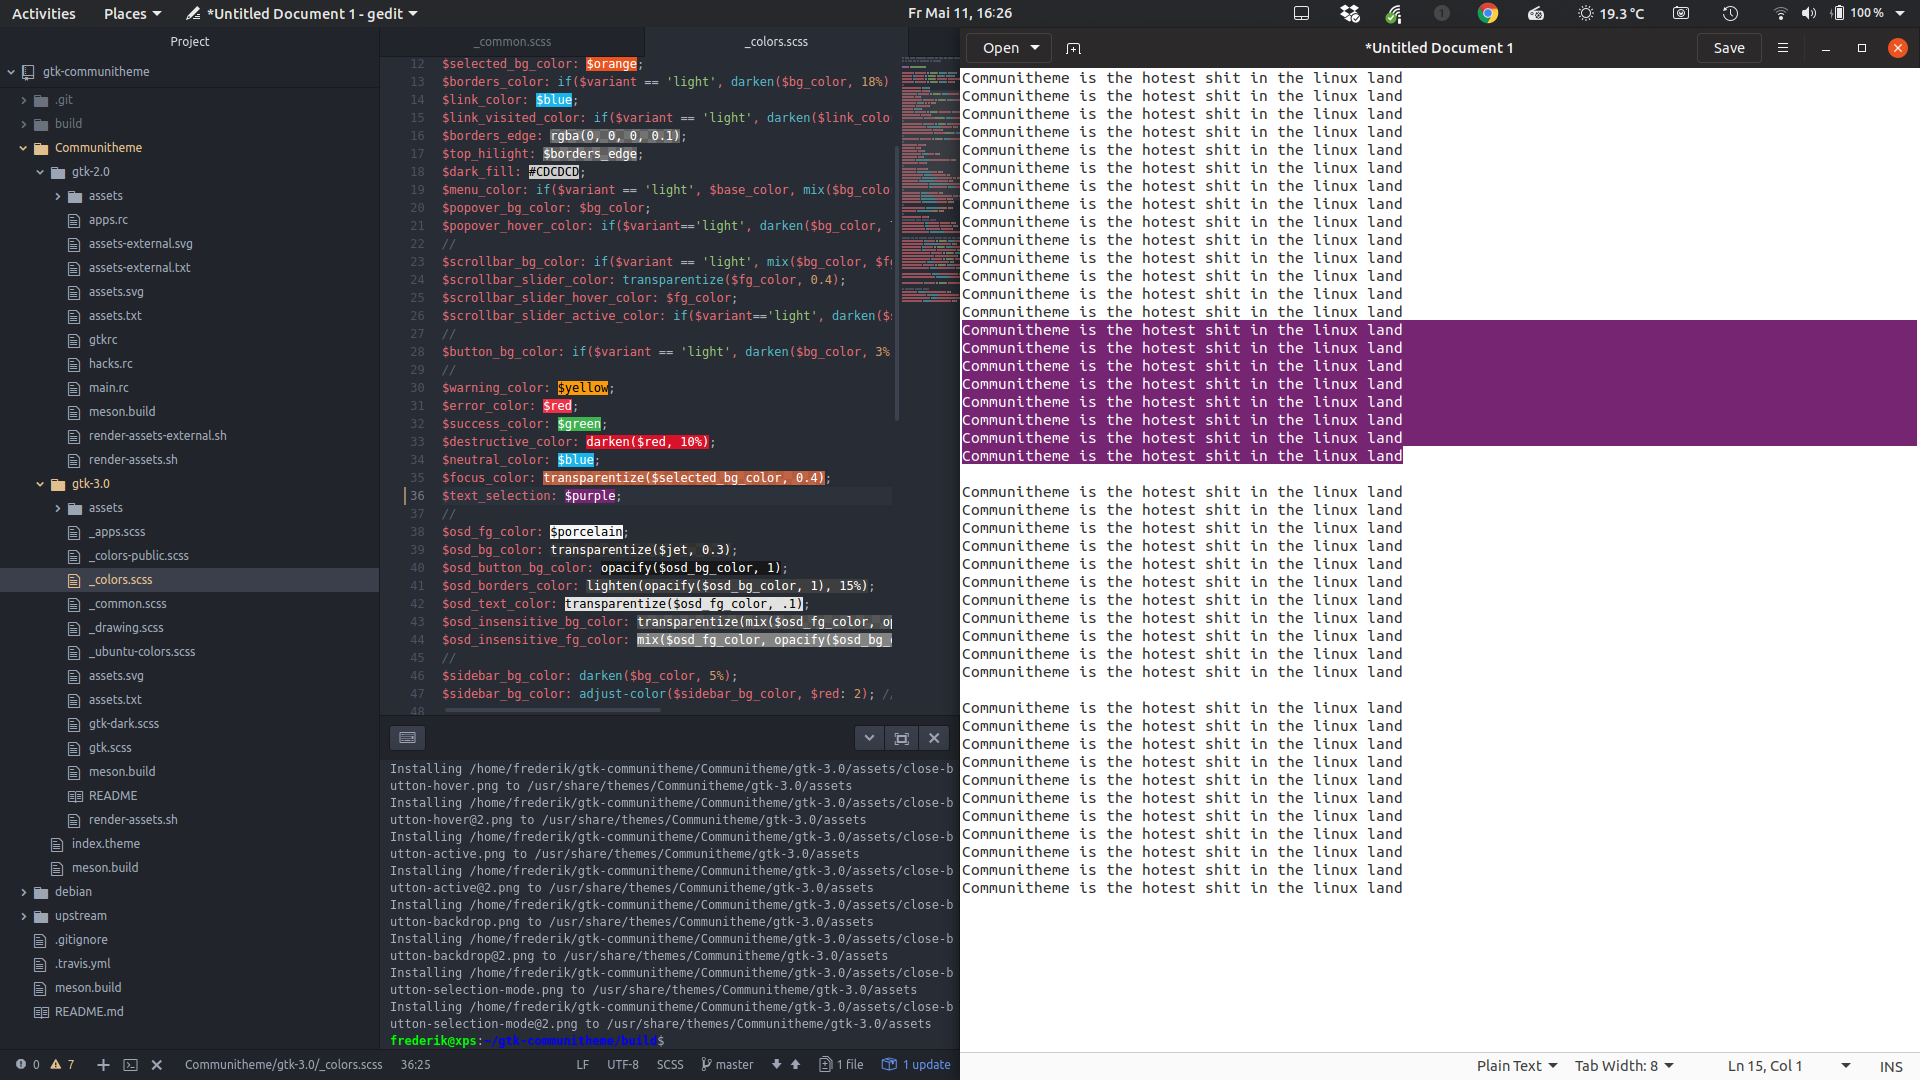Open the 'Plain Text' language dropdown

pos(1516,1065)
